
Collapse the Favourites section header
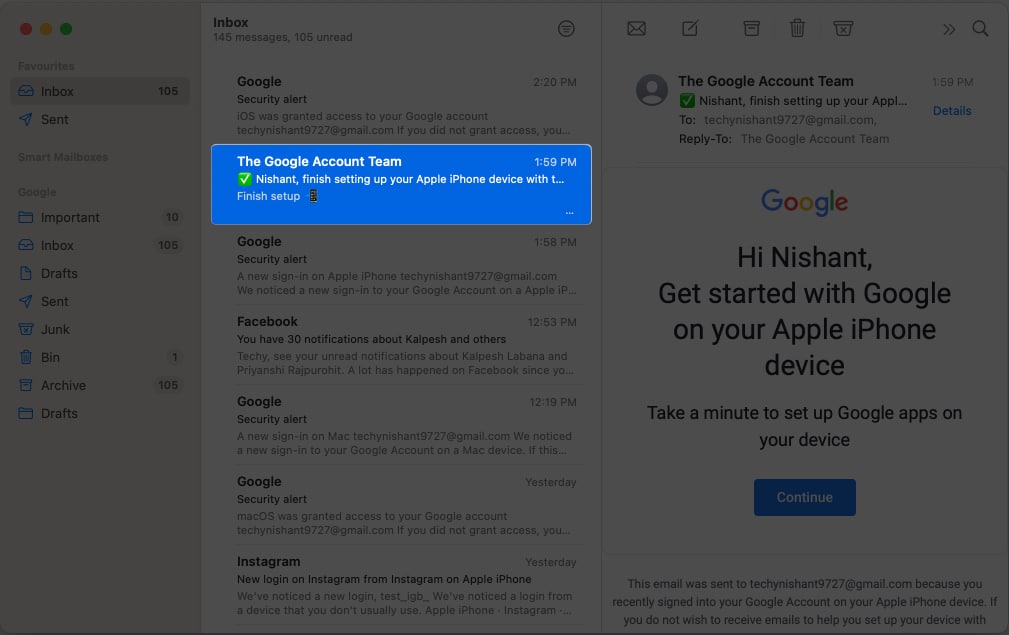tap(46, 66)
